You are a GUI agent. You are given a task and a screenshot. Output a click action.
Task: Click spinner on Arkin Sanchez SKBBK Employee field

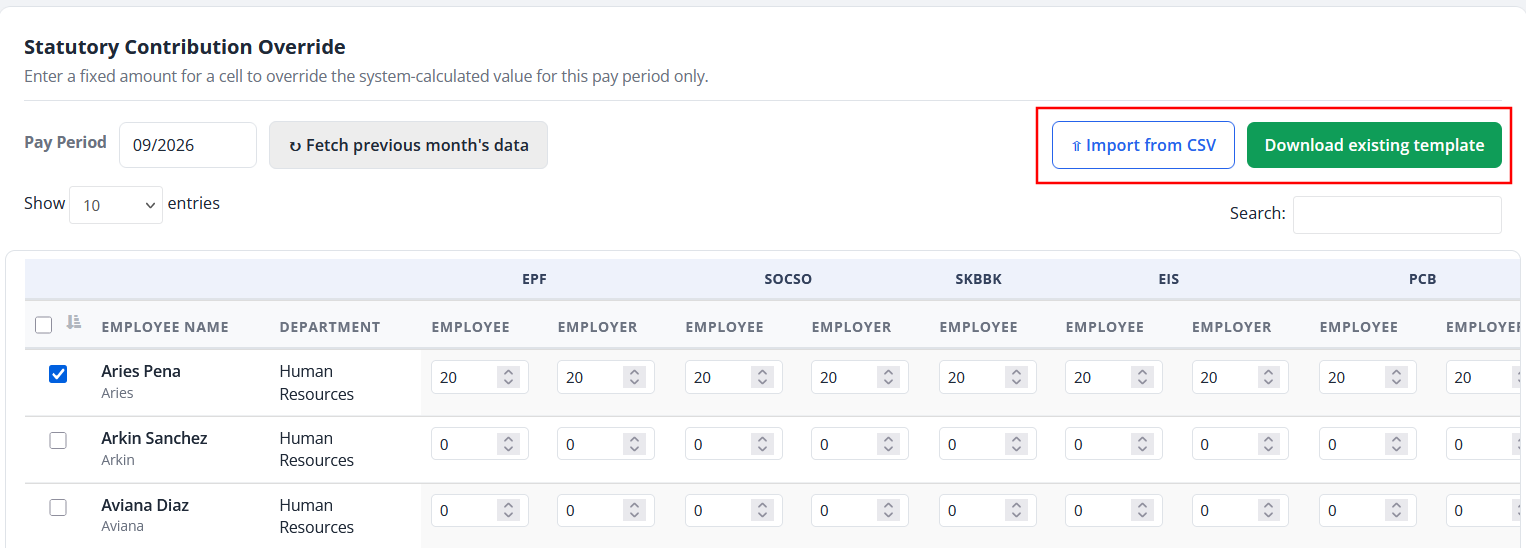coord(1016,444)
